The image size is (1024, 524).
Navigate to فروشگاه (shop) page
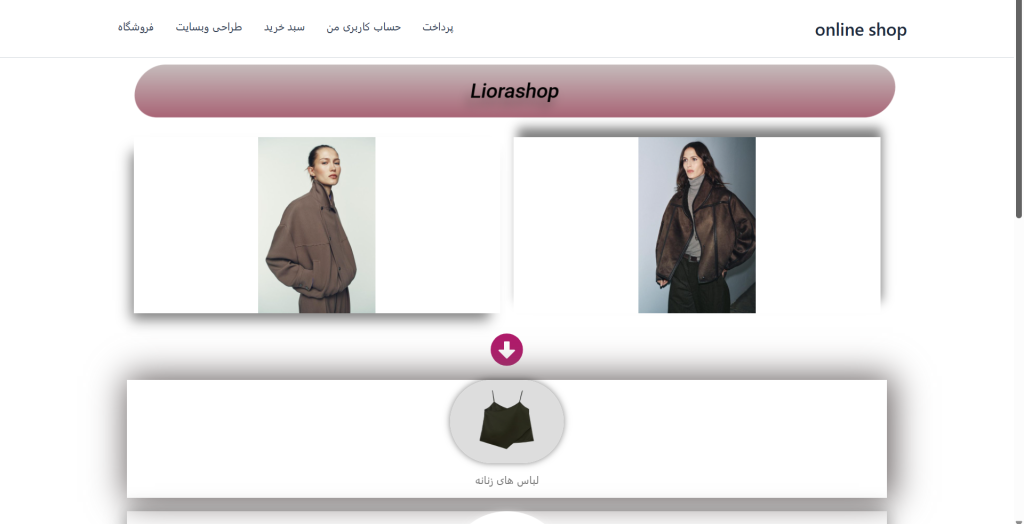[x=135, y=27]
